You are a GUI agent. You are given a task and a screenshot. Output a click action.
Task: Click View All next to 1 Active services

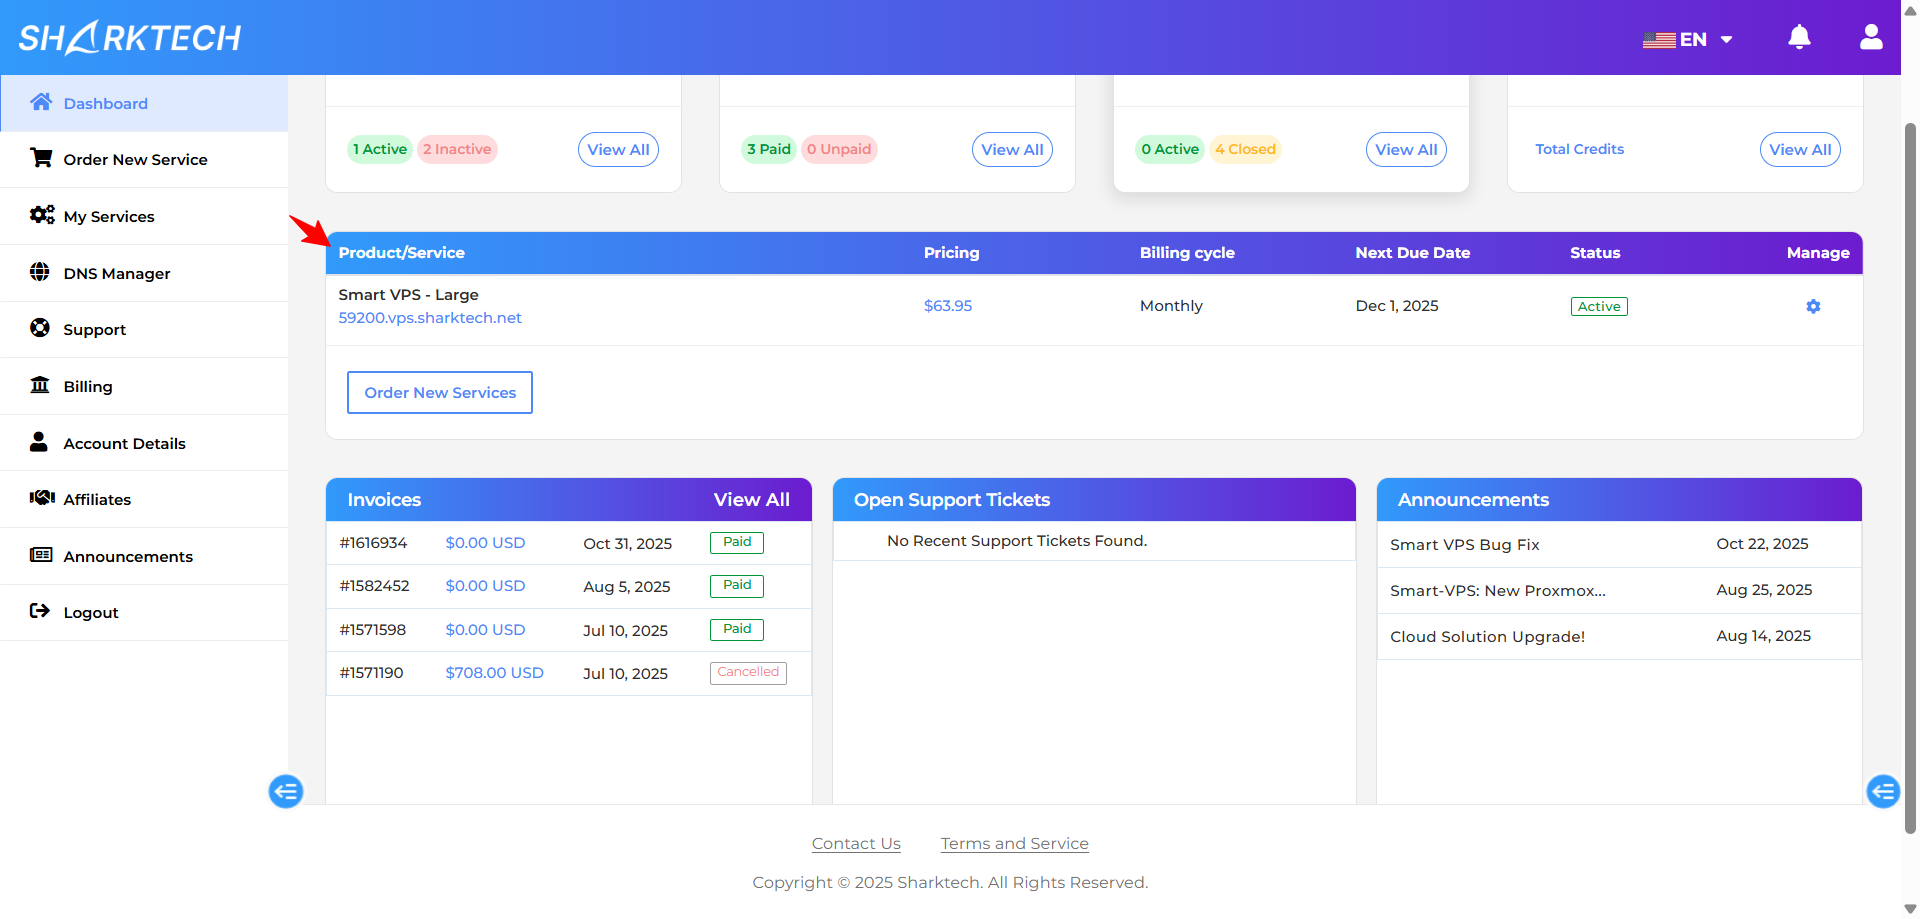pyautogui.click(x=618, y=150)
